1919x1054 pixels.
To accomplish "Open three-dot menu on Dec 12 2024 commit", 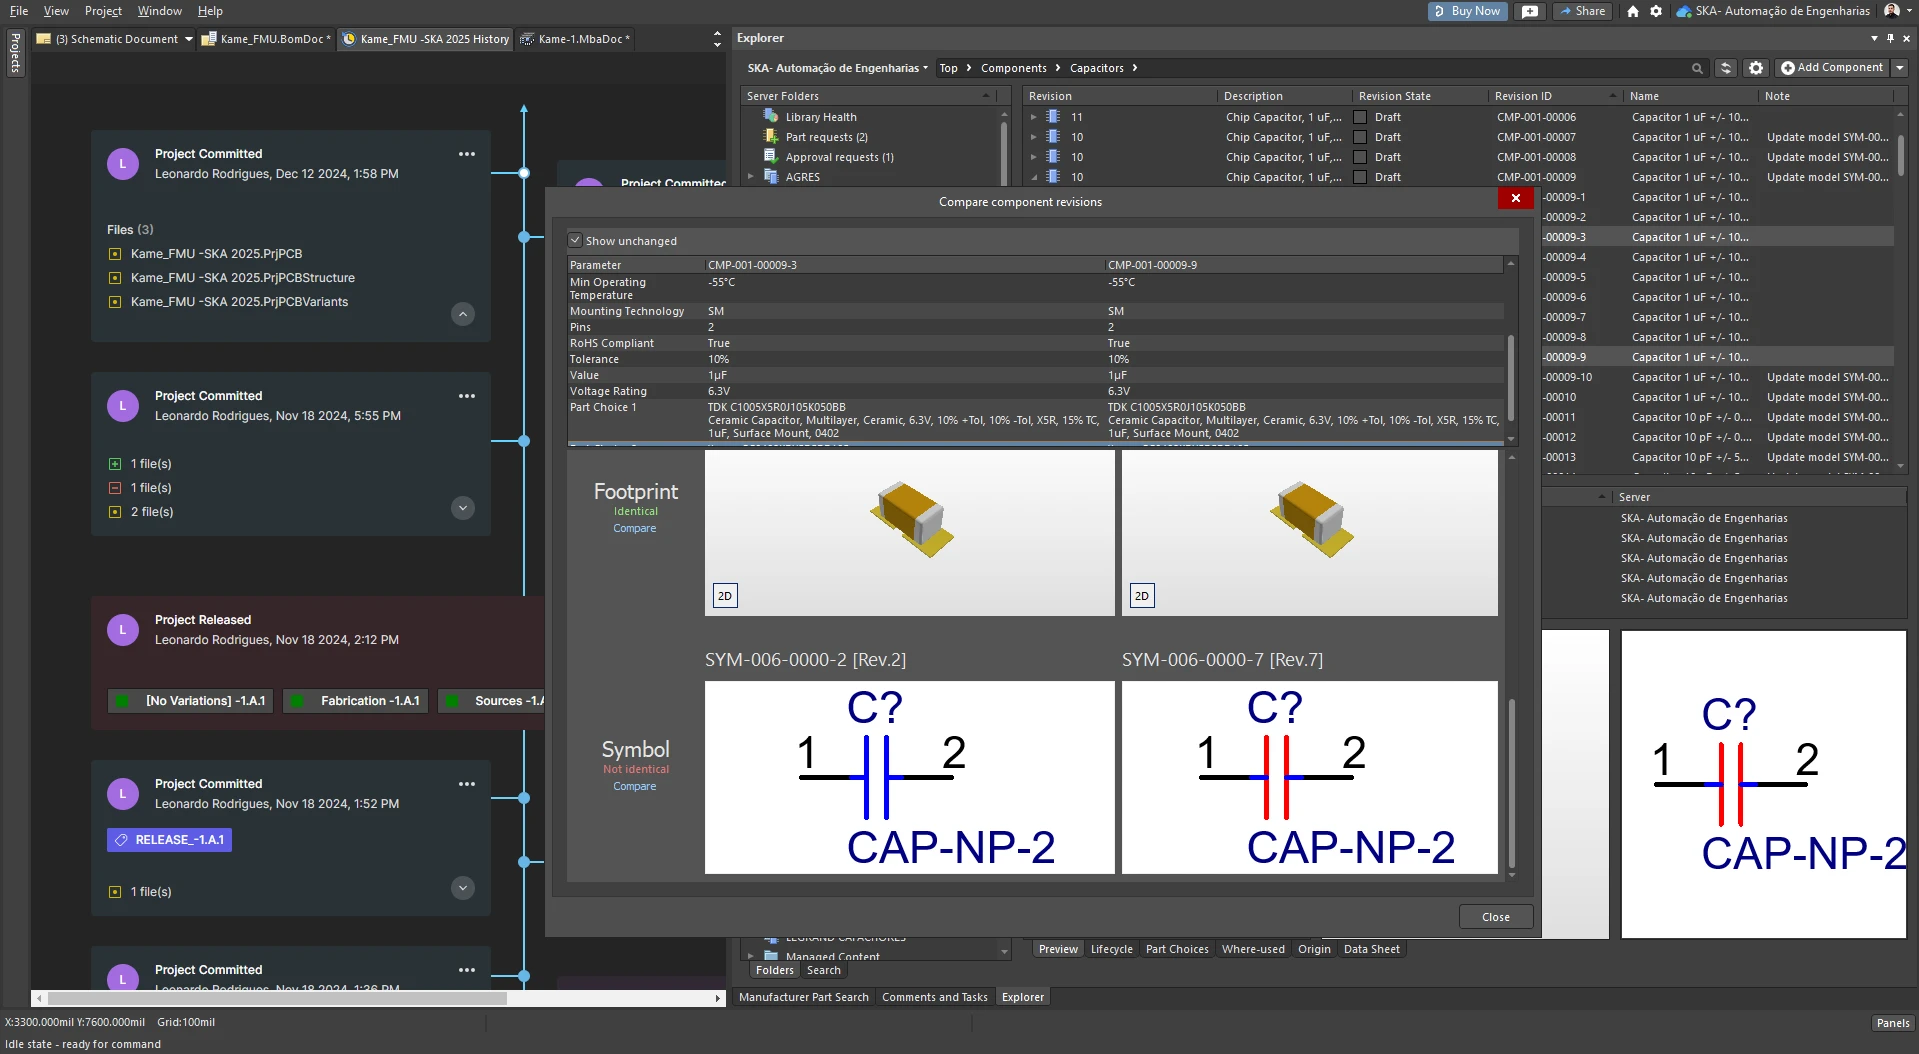I will [x=467, y=154].
